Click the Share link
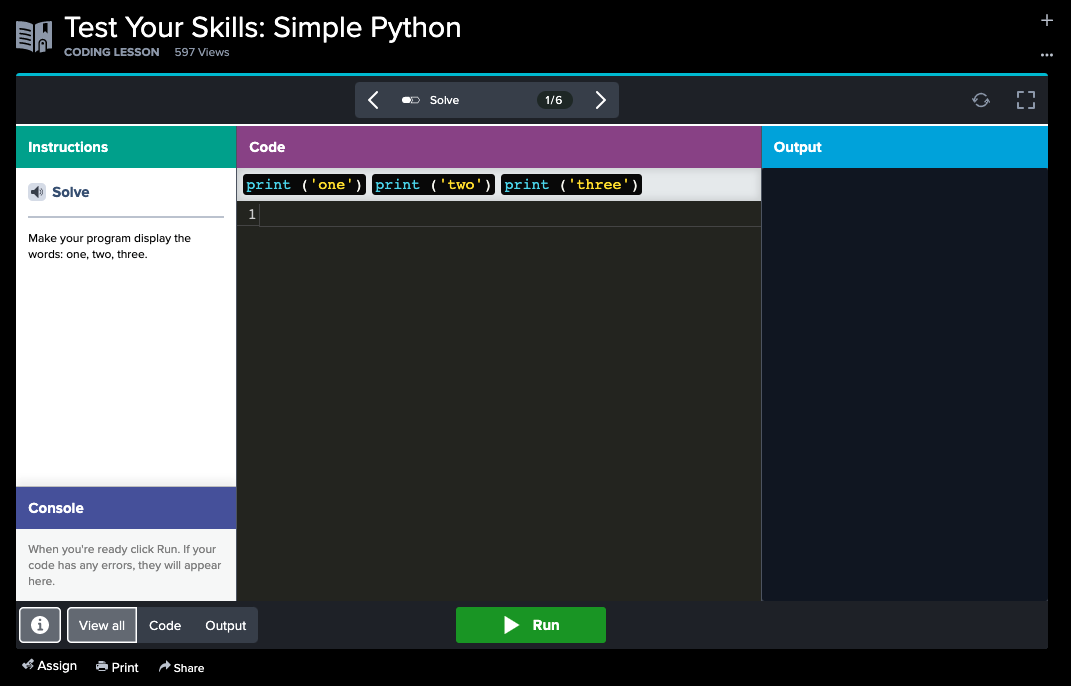 [181, 668]
